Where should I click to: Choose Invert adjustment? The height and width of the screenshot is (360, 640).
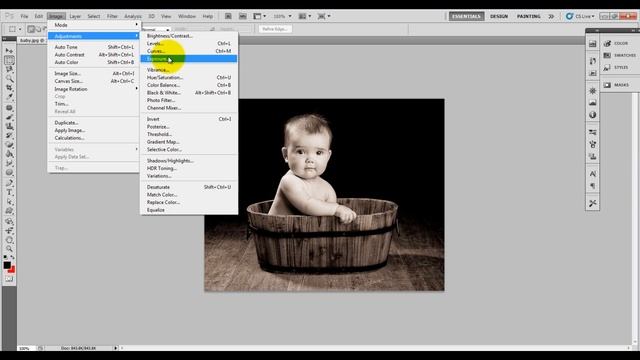point(189,119)
